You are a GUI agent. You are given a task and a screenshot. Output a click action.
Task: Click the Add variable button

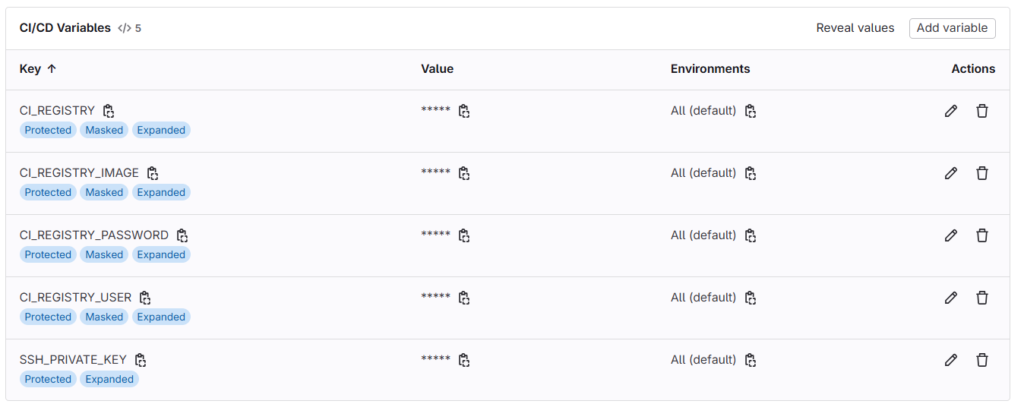(x=952, y=28)
